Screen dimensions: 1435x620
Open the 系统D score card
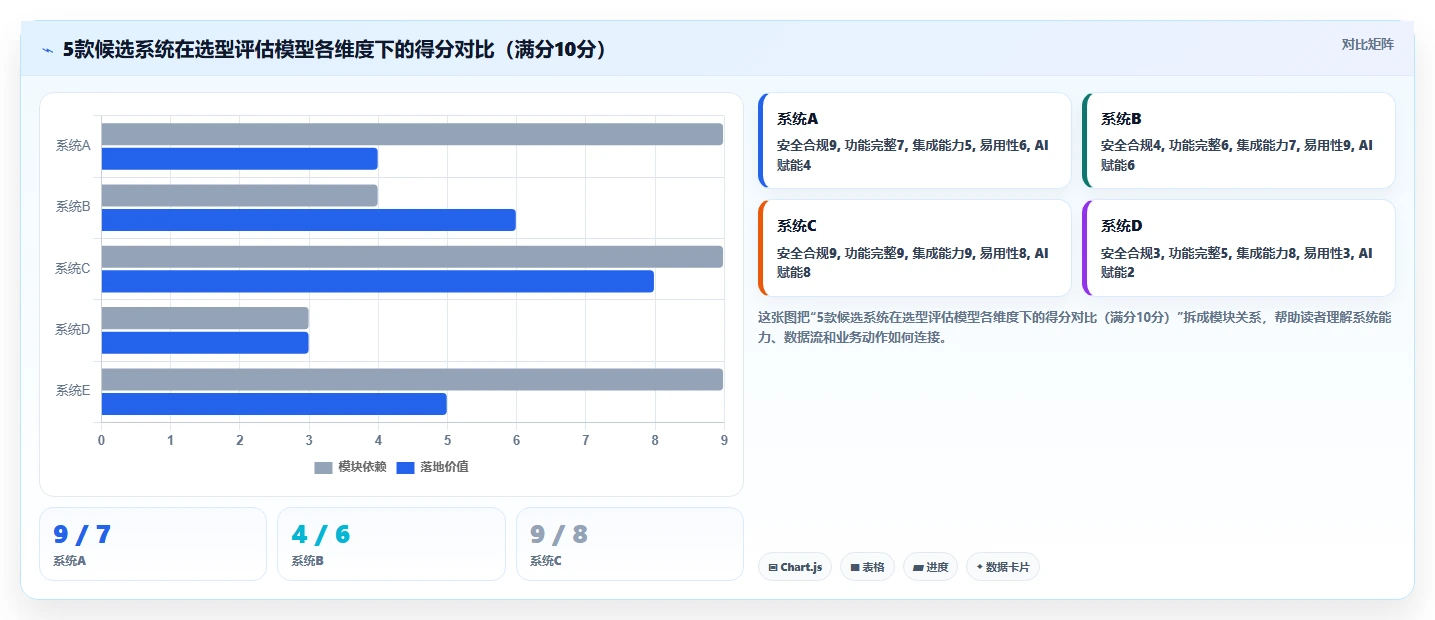click(1238, 248)
